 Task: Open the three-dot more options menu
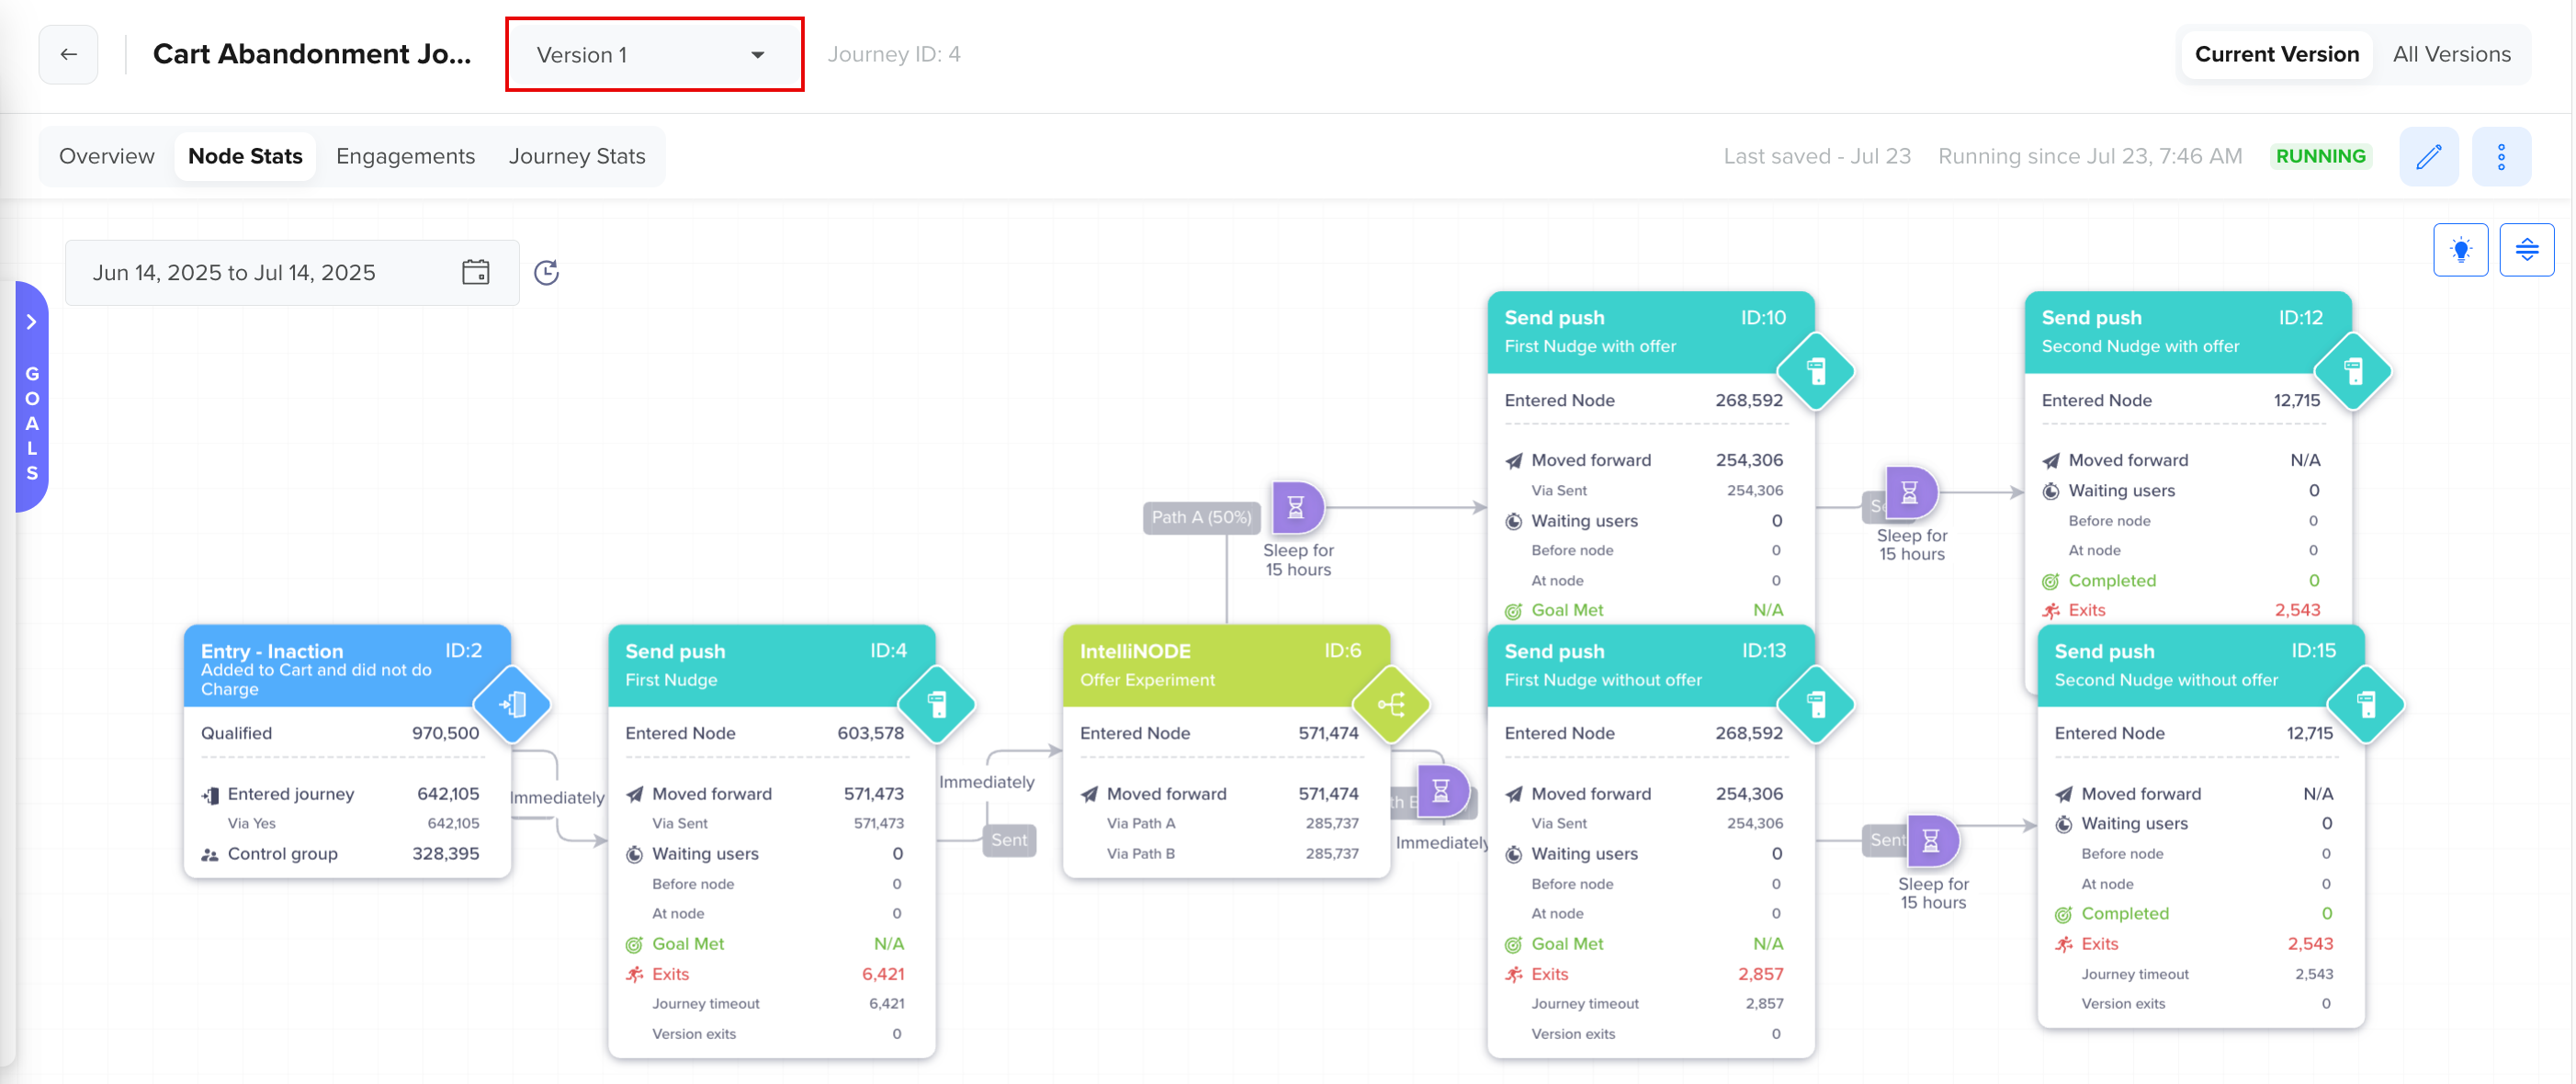click(x=2500, y=156)
